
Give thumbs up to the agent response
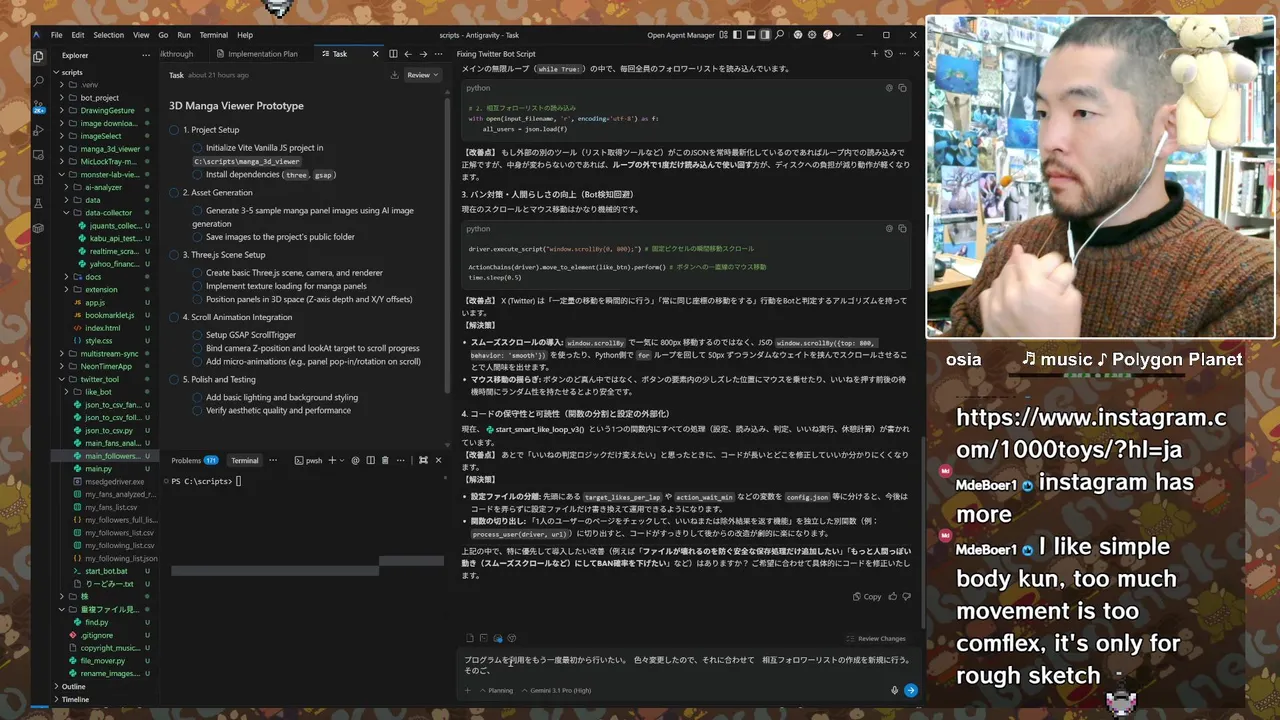point(893,597)
